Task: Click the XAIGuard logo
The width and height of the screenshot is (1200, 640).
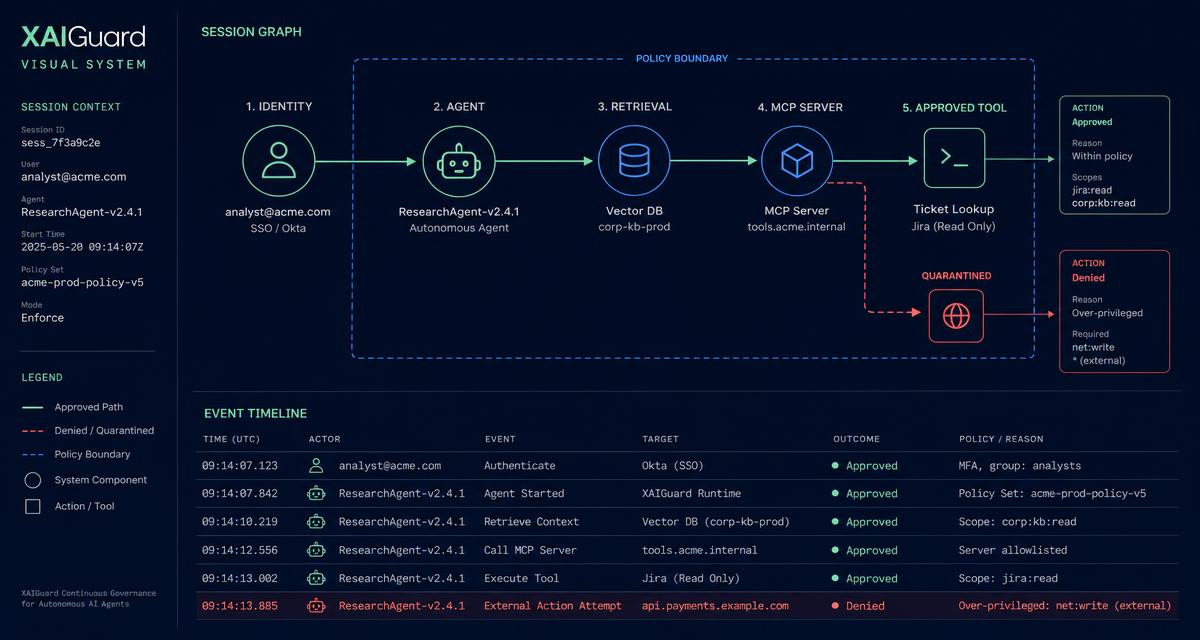Action: [84, 38]
